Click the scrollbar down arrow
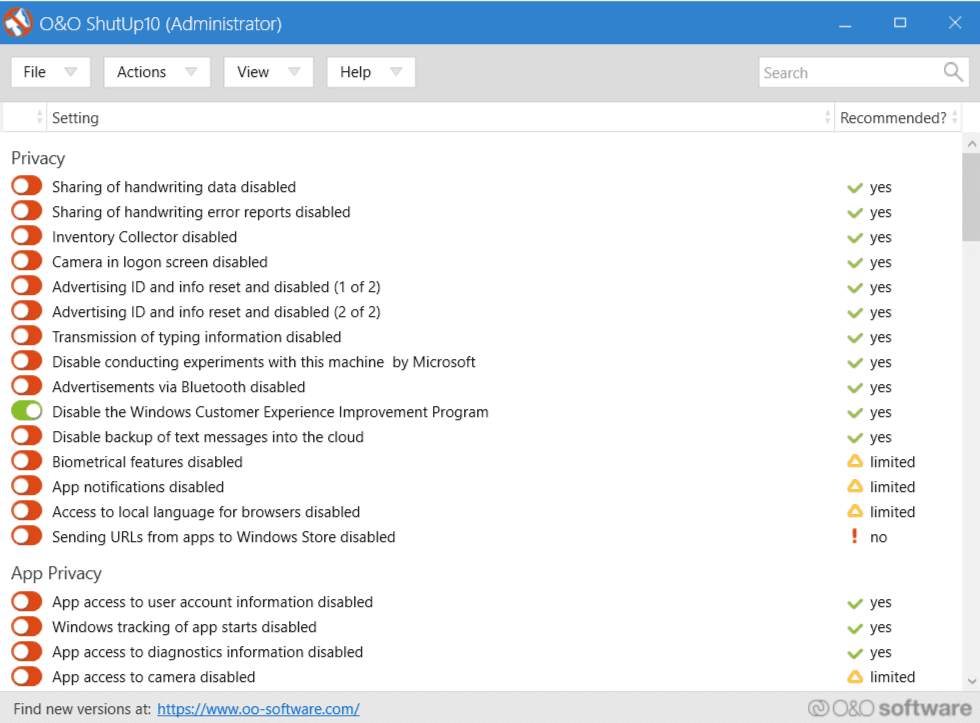980x723 pixels. (x=971, y=681)
